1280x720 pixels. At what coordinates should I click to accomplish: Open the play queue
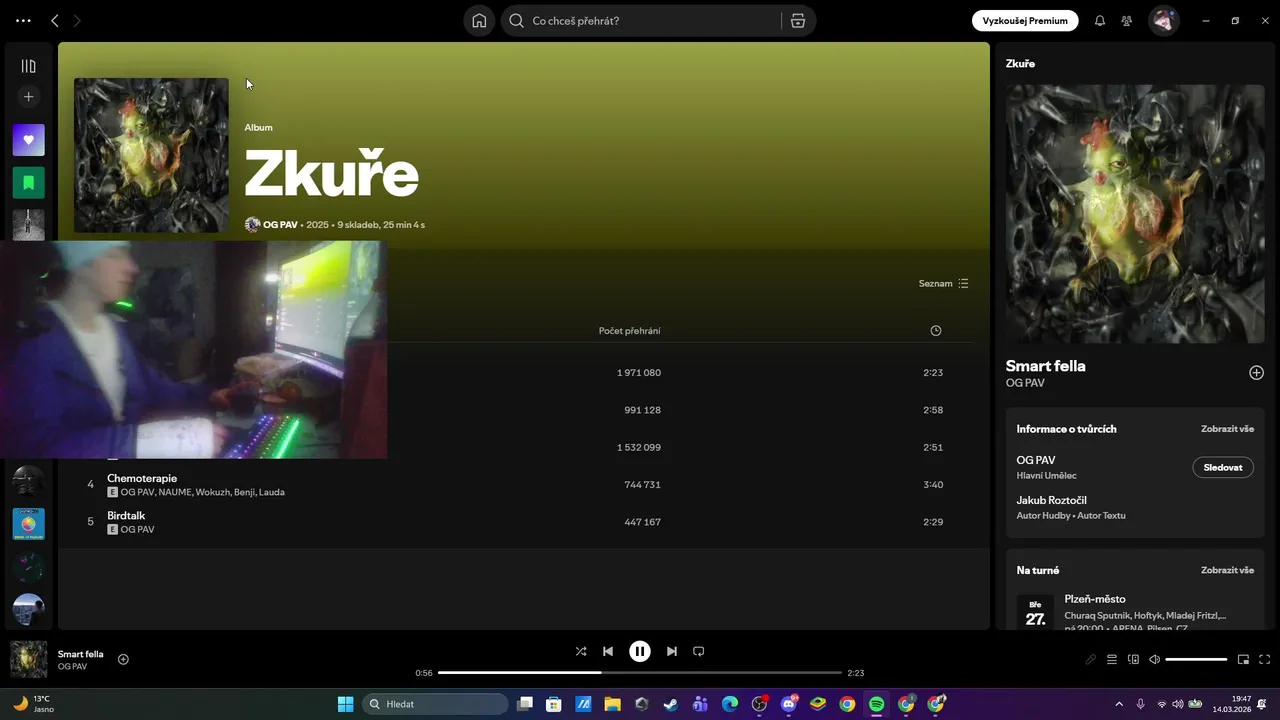1112,660
